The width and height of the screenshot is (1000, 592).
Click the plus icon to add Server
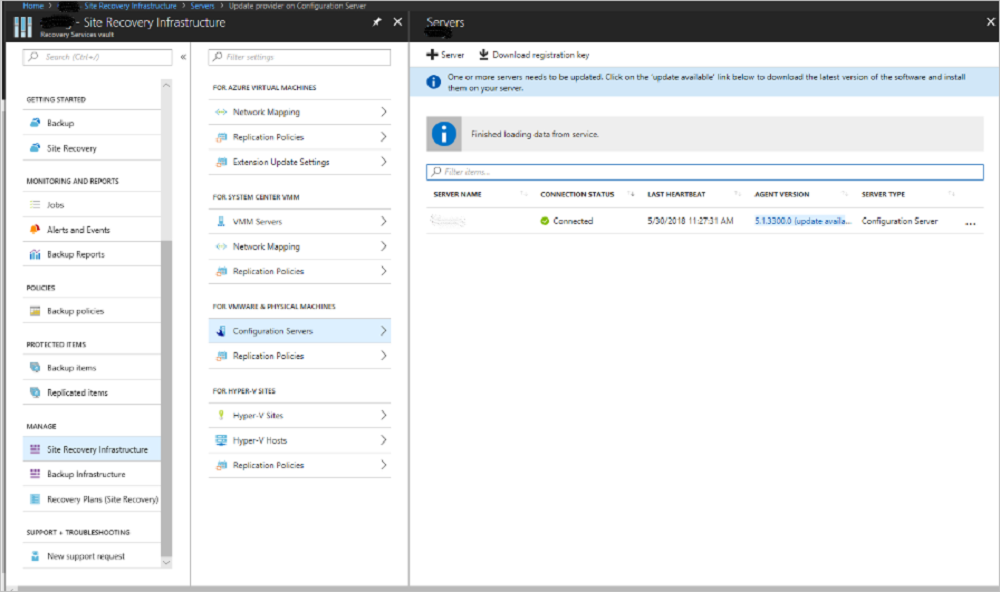point(432,55)
